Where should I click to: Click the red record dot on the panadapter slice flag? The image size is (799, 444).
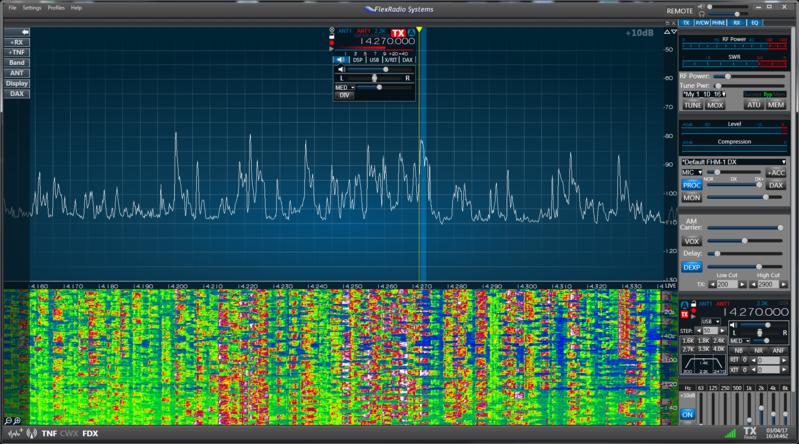[332, 43]
